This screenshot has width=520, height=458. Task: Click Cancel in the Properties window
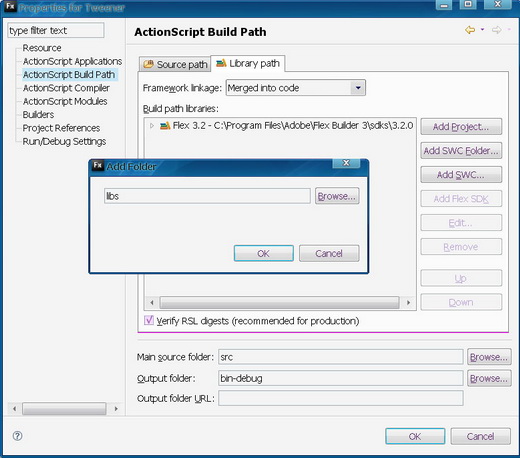480,436
